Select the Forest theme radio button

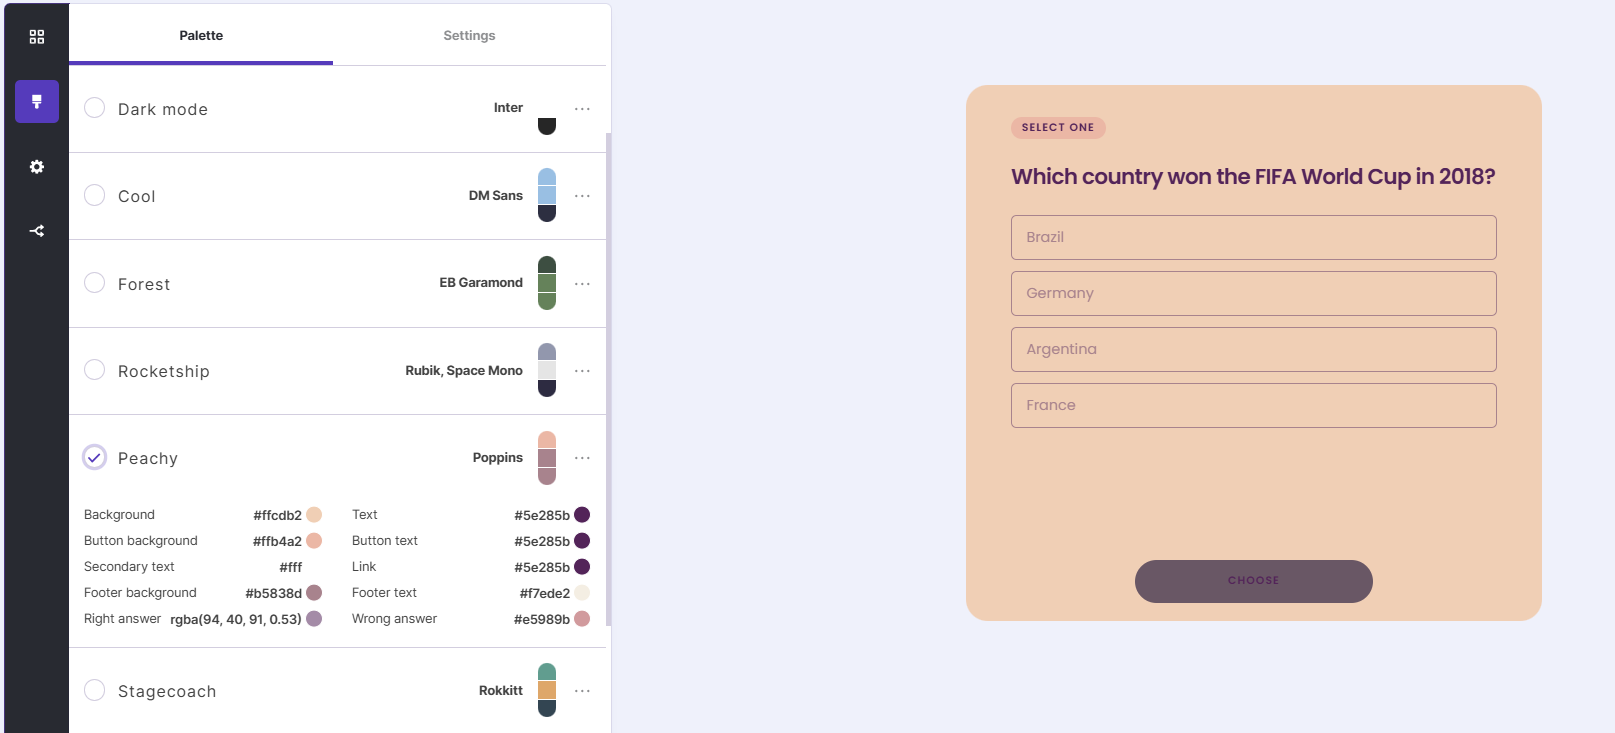click(94, 283)
